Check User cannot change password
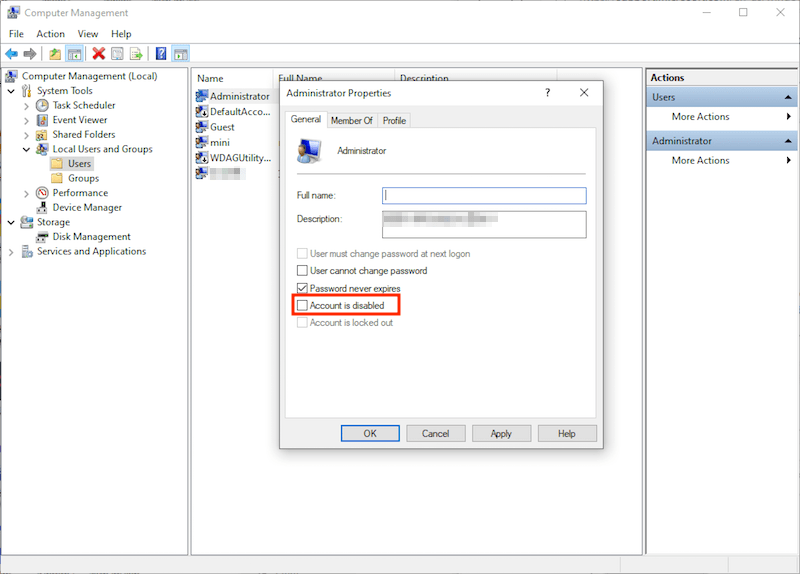 (302, 270)
